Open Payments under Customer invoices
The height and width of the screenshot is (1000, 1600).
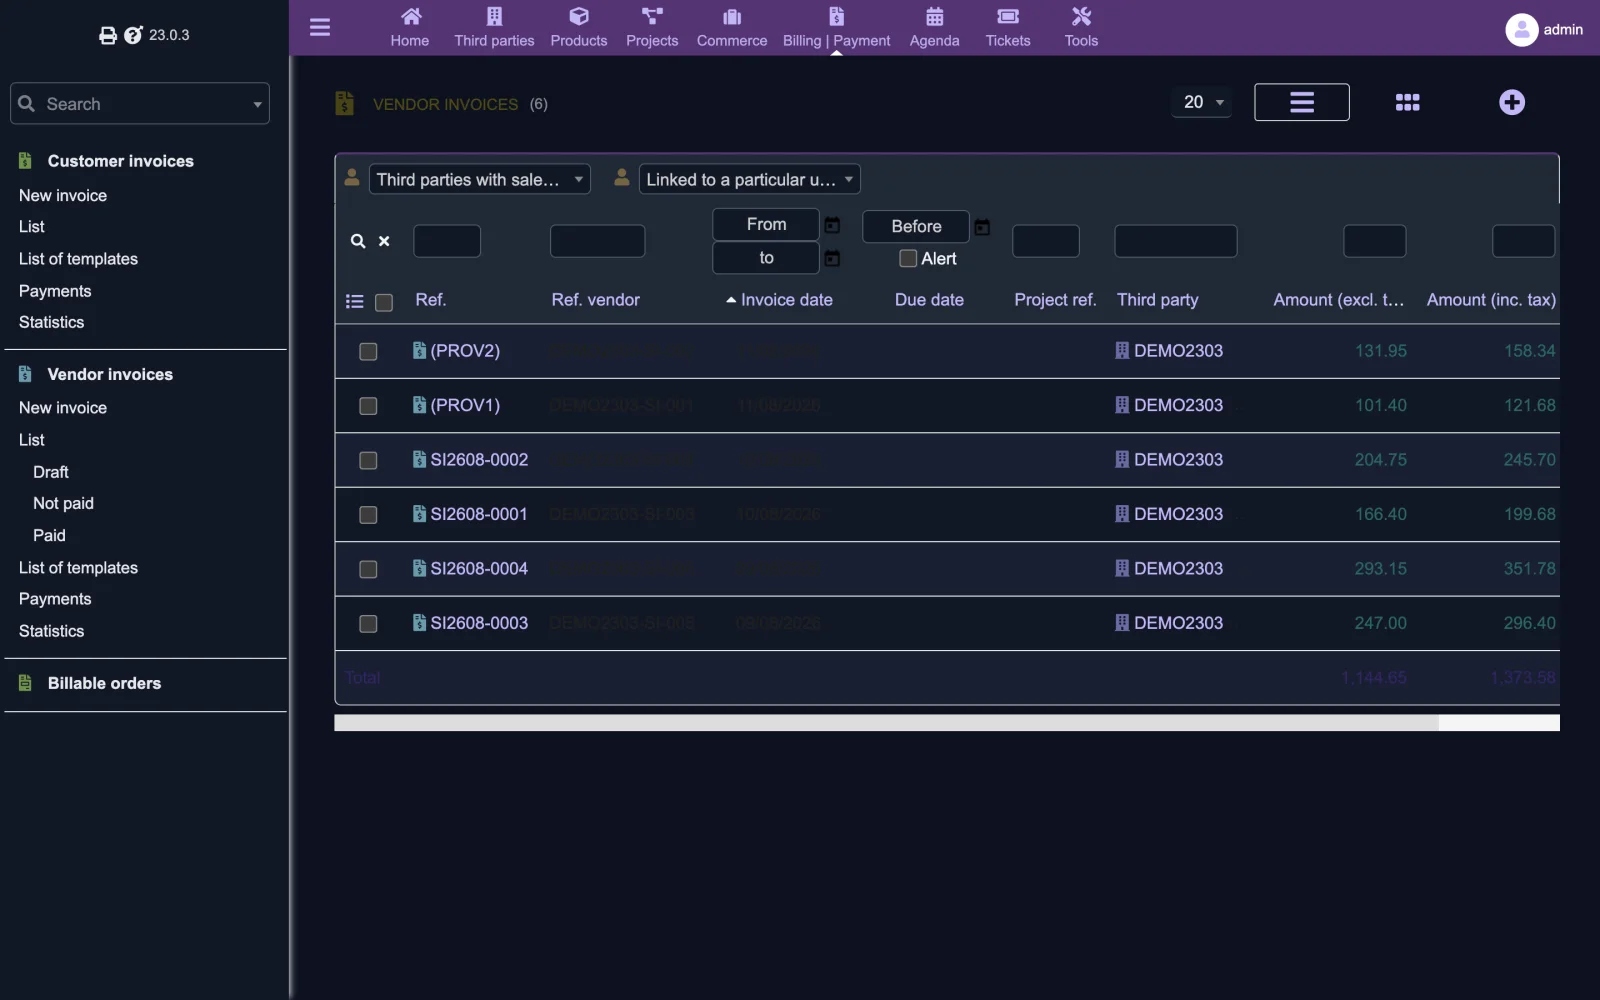pos(55,291)
